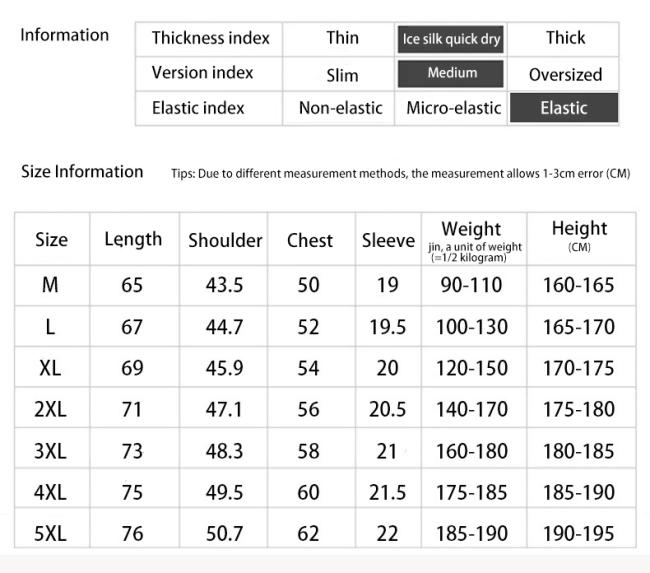Image resolution: width=650 pixels, height=573 pixels.
Task: Click the Size column header
Action: [x=51, y=240]
